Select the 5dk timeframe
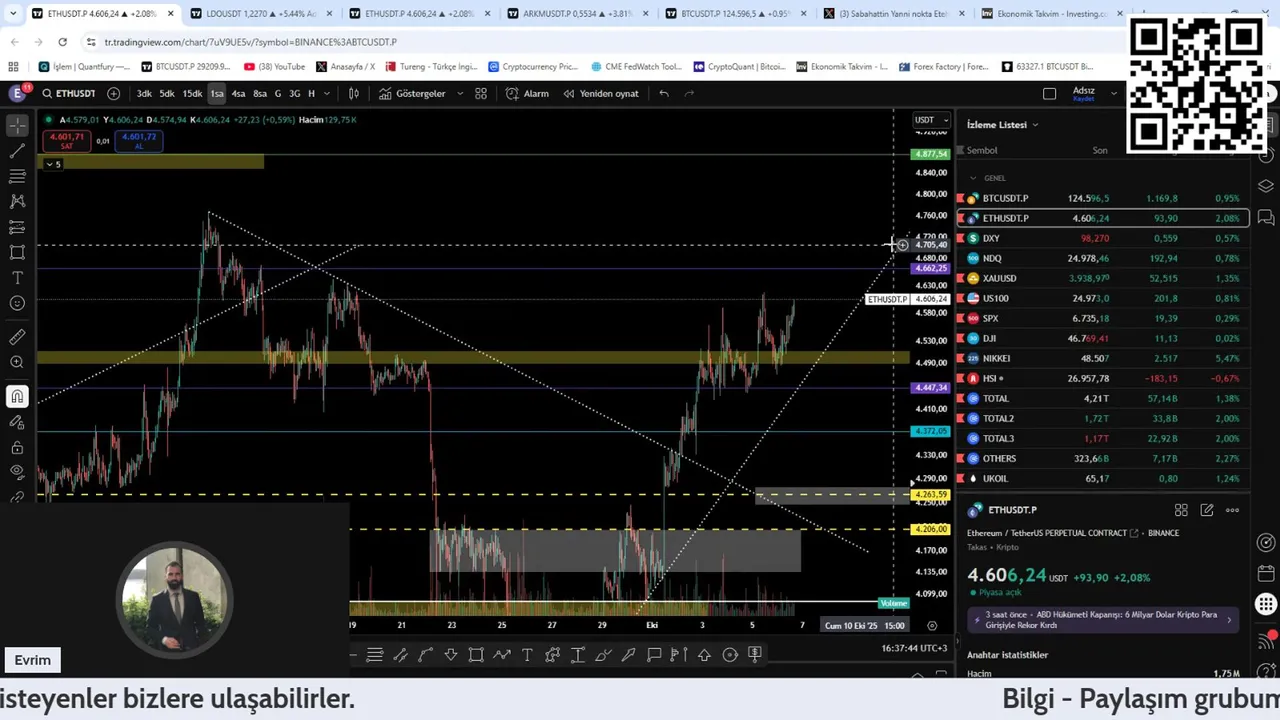Image resolution: width=1280 pixels, height=720 pixels. click(167, 93)
